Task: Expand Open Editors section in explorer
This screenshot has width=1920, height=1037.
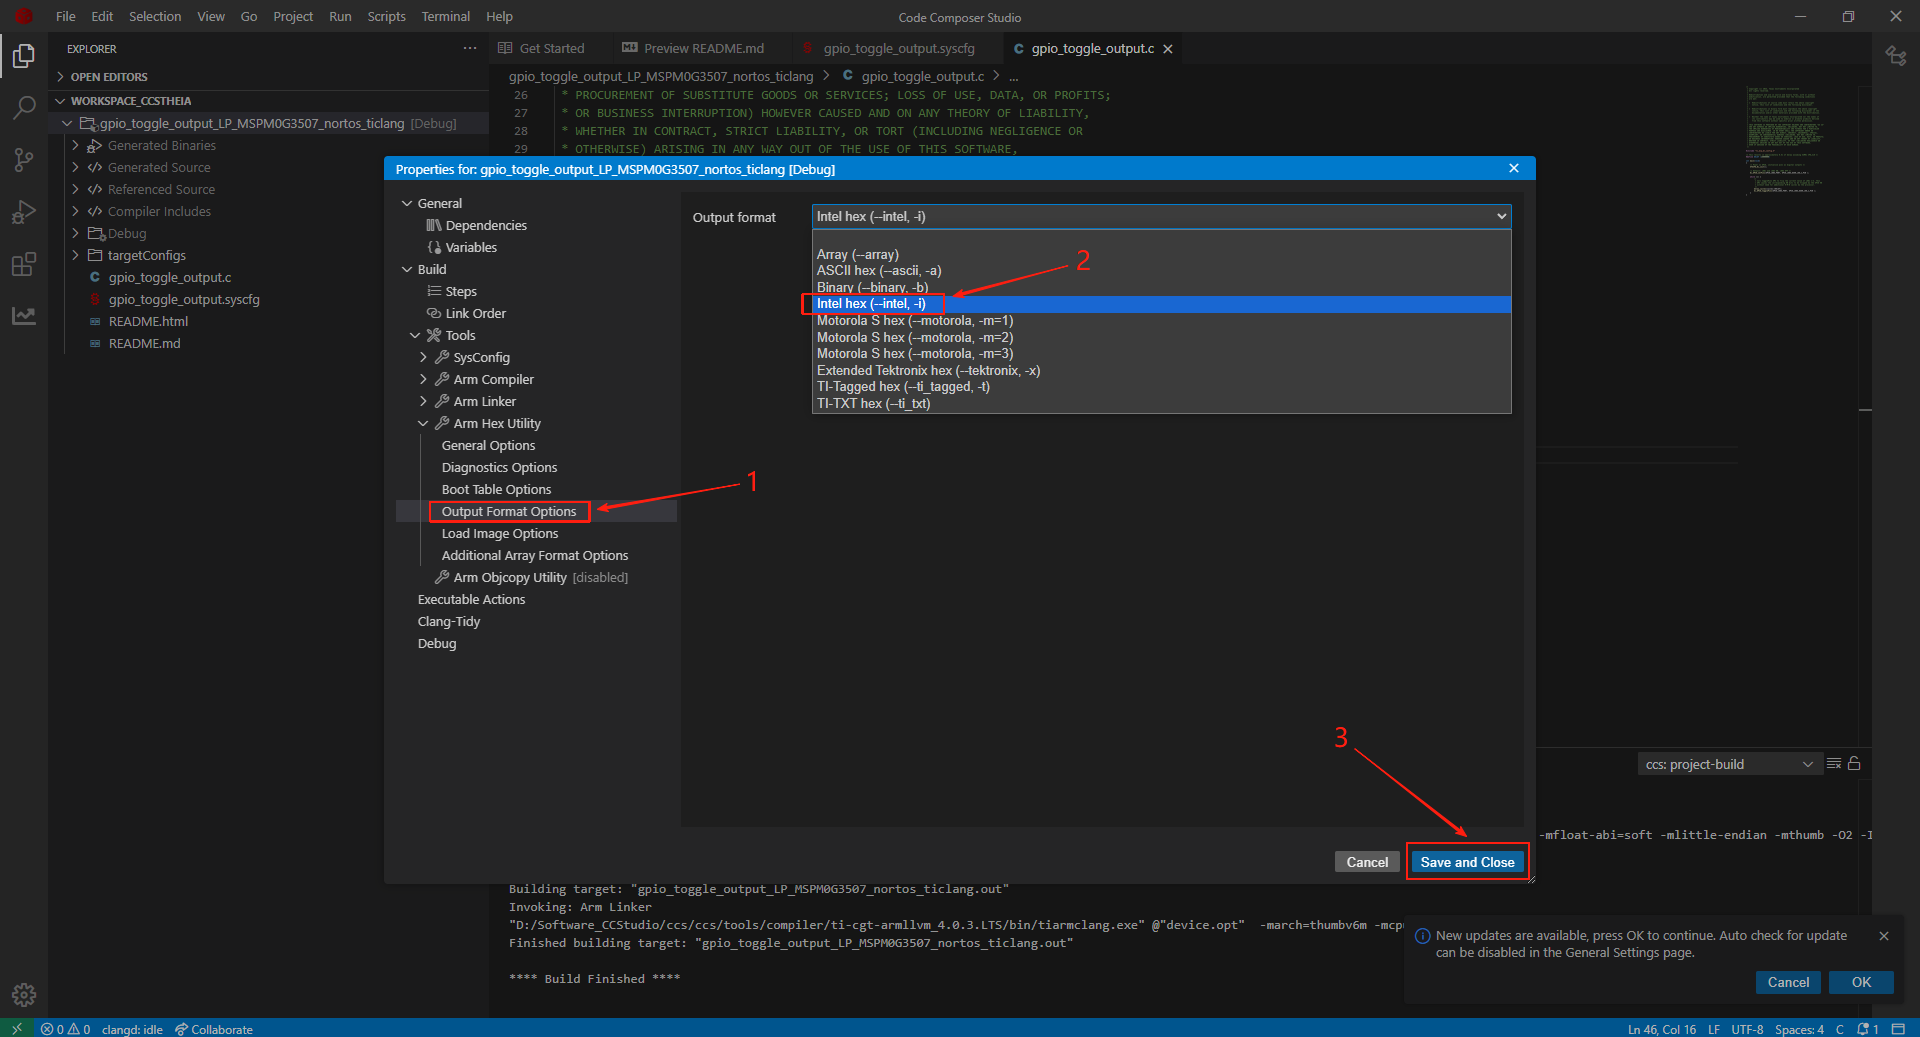Action: coord(61,77)
